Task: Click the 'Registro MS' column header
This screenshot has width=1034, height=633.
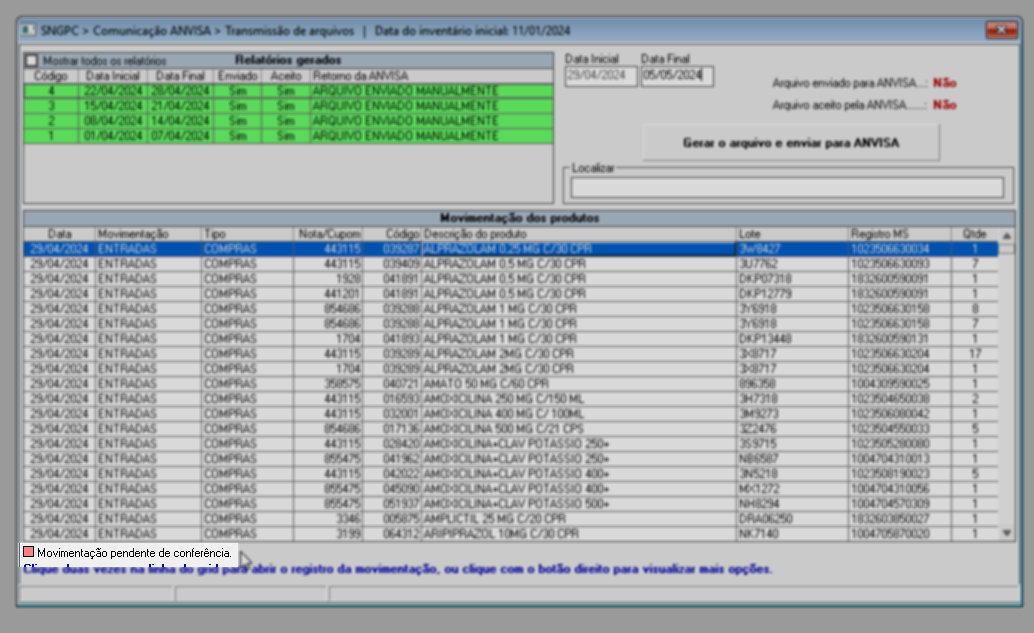Action: pos(899,234)
